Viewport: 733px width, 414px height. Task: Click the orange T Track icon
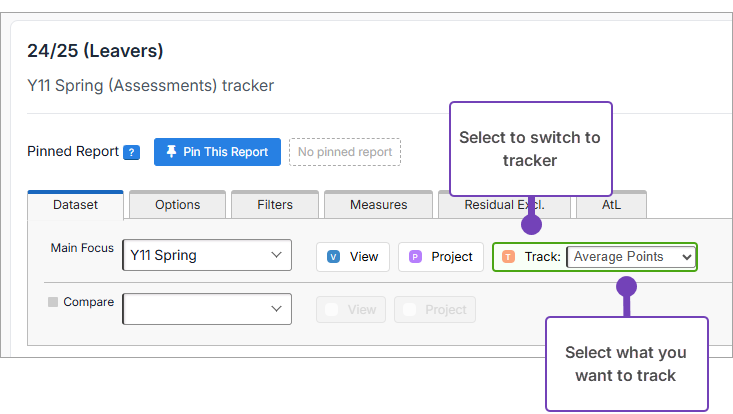point(509,257)
